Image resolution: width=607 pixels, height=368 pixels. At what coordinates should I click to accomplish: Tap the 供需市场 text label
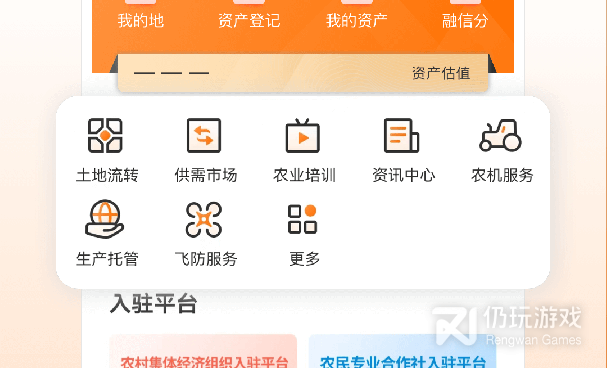(x=206, y=175)
